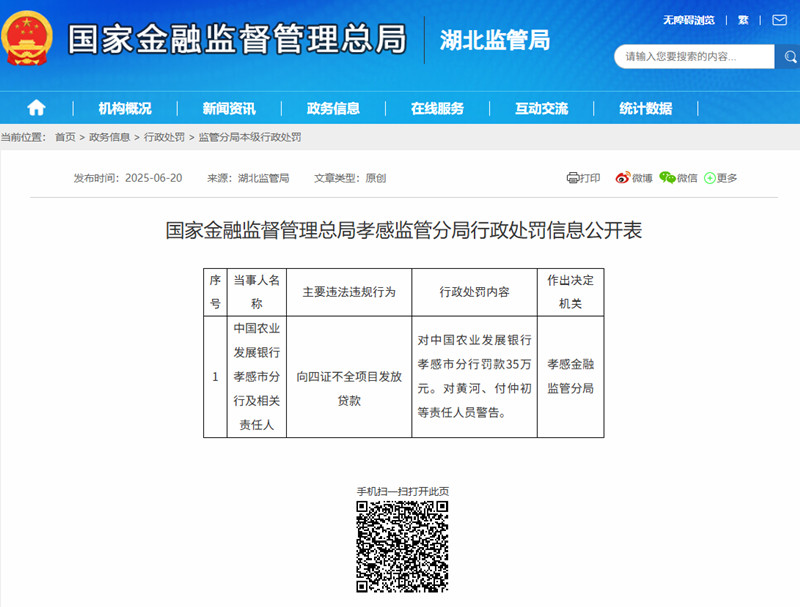Viewport: 800px width, 607px height.
Task: Click table header 当事人名称
Action: click(x=257, y=292)
